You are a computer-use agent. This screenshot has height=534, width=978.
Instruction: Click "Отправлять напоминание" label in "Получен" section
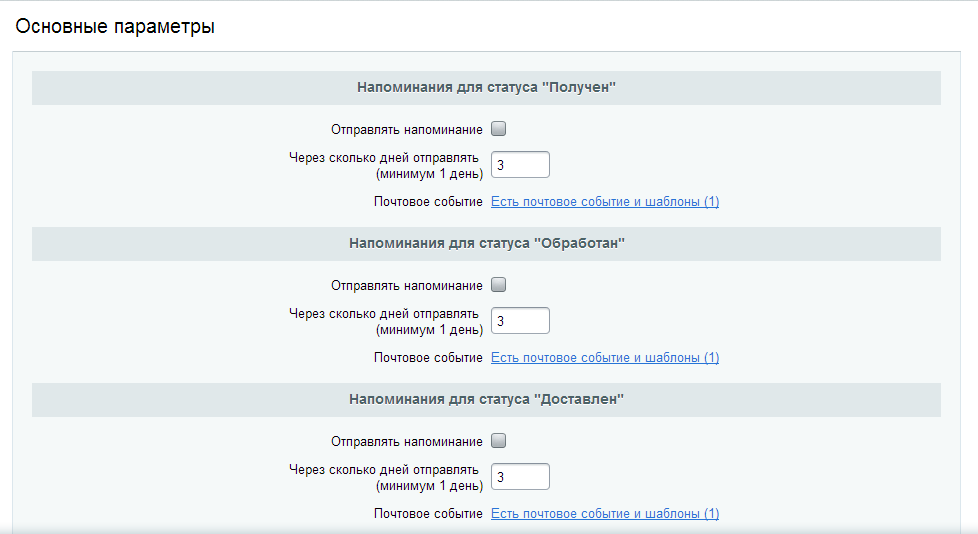[406, 130]
